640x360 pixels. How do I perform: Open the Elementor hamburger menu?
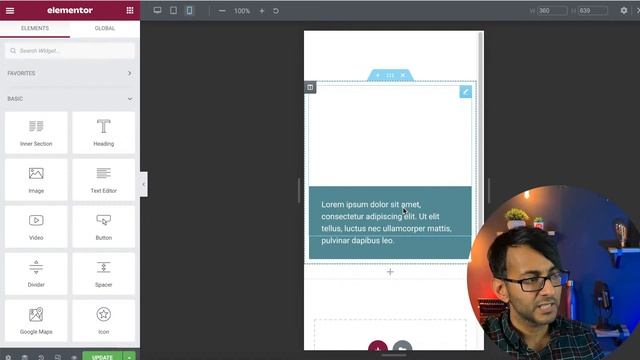pyautogui.click(x=10, y=11)
